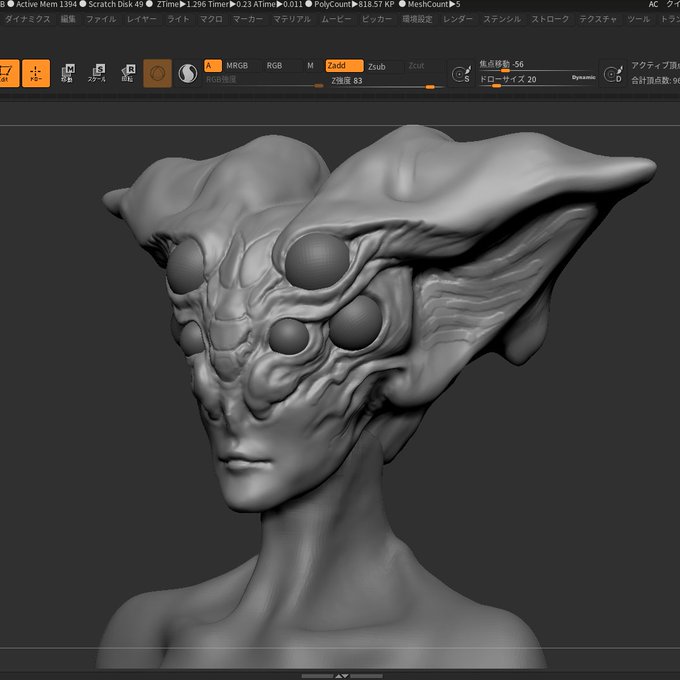Toggle the Dynamic draw size option

[583, 77]
